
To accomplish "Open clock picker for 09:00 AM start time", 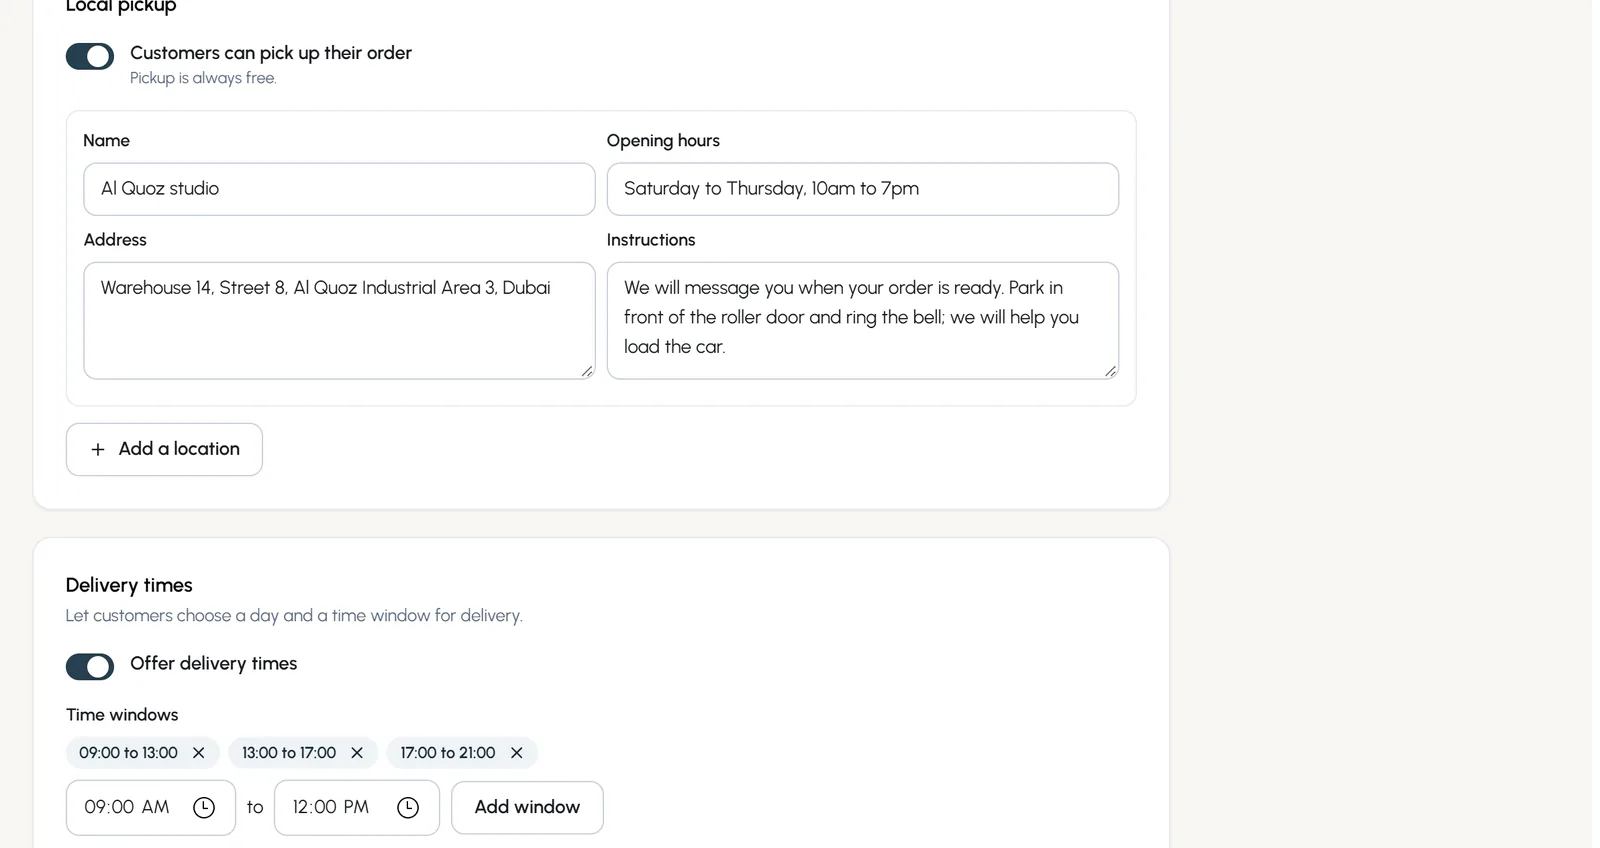I will click(204, 808).
